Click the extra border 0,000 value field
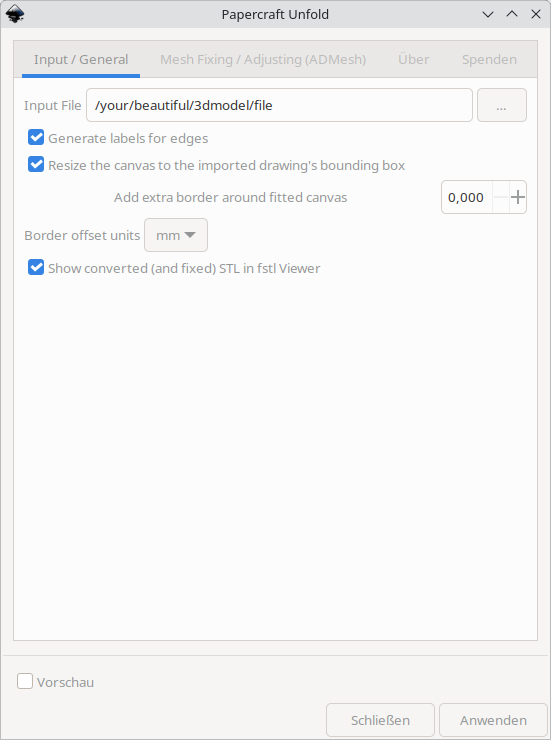This screenshot has height=740, width=551. coord(467,197)
